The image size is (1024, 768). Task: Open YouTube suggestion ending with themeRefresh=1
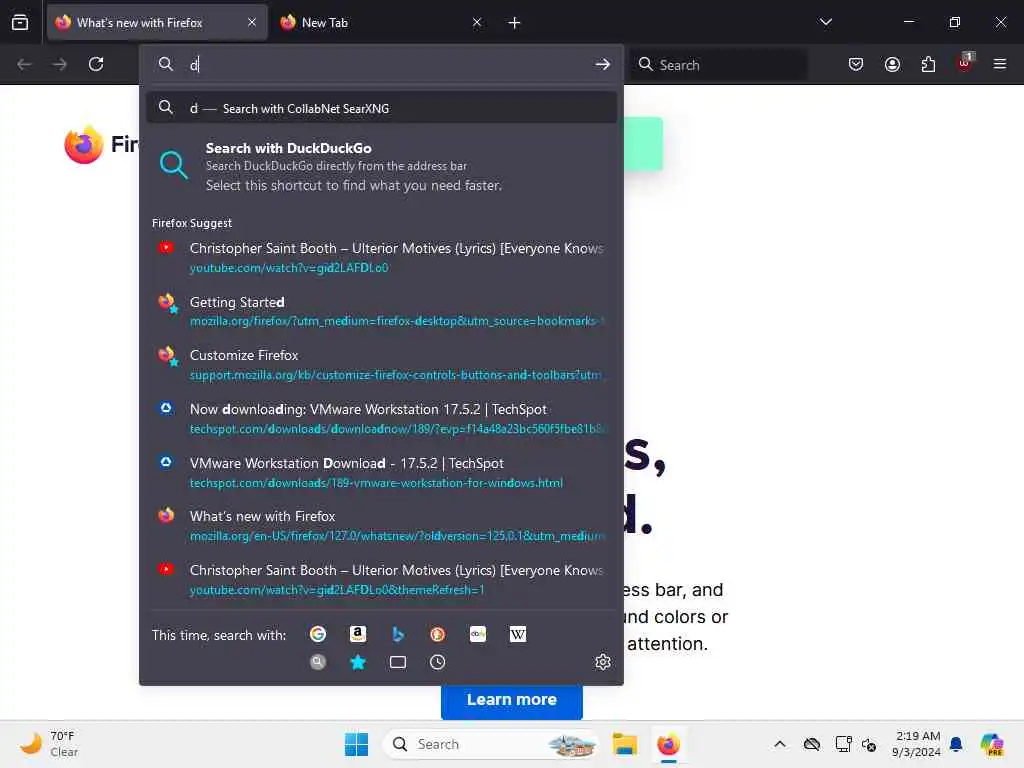381,579
